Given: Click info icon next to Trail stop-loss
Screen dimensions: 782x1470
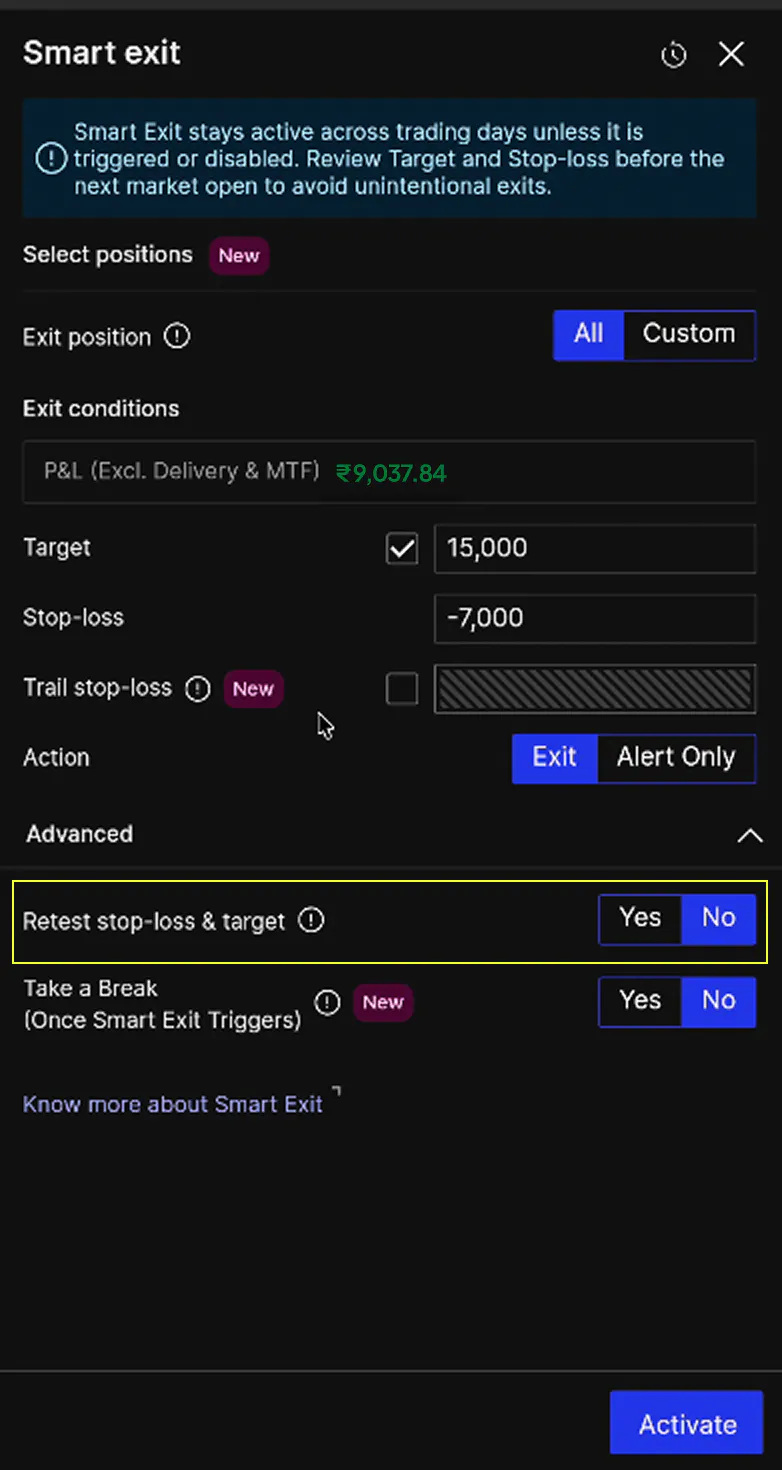Looking at the screenshot, I should tap(198, 689).
